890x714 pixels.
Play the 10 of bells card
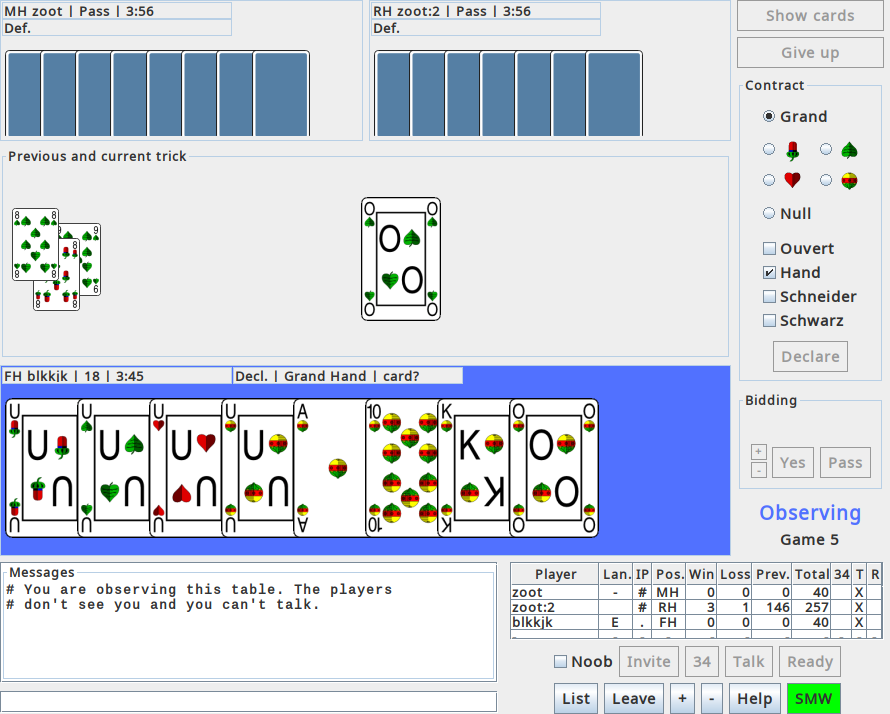402,468
